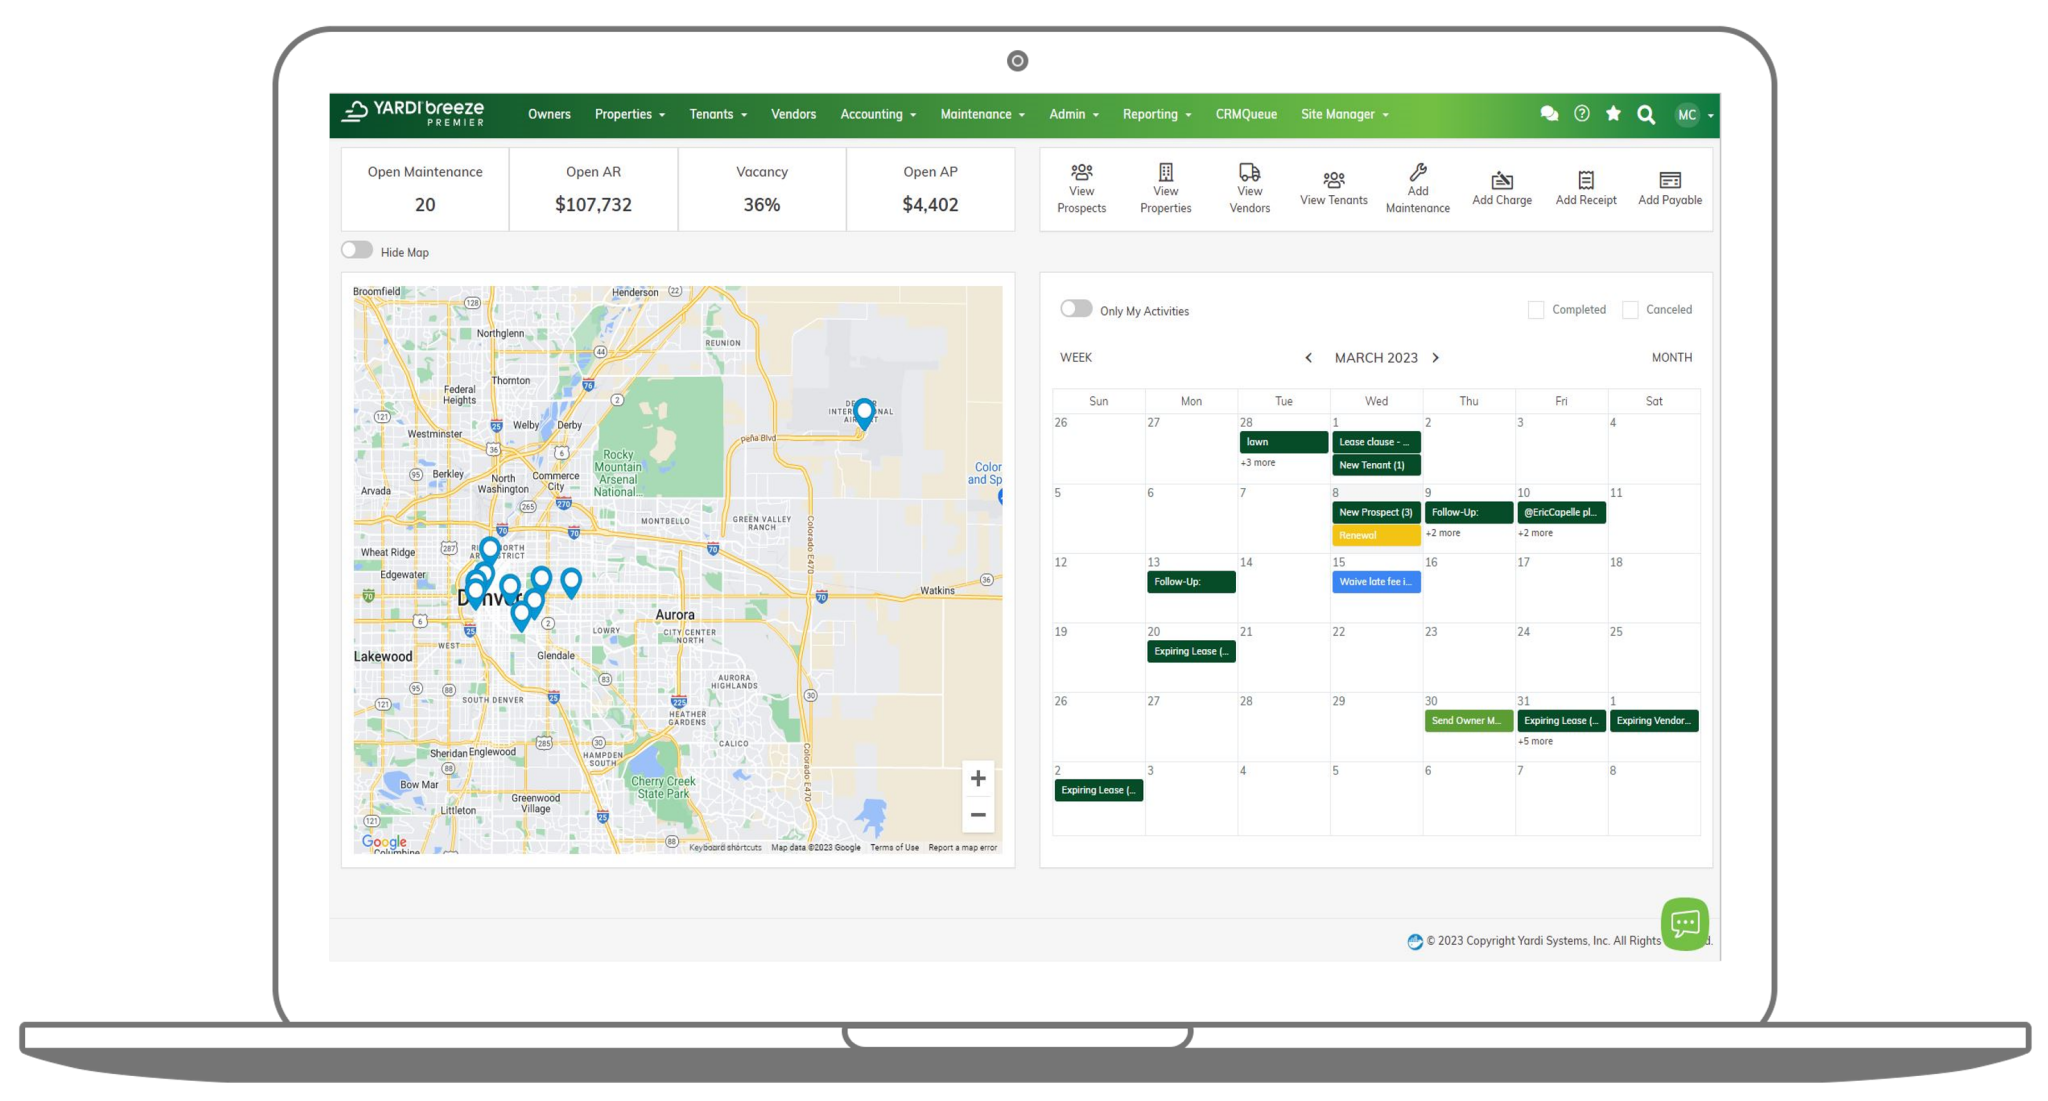The height and width of the screenshot is (1101, 2048).
Task: Expand the Properties dropdown menu
Action: [x=629, y=115]
